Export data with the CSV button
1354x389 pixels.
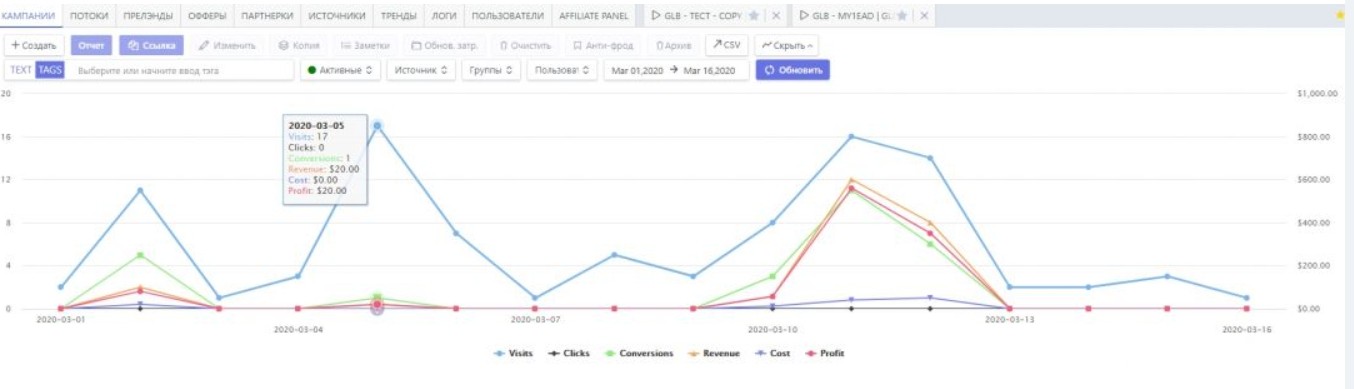click(727, 45)
